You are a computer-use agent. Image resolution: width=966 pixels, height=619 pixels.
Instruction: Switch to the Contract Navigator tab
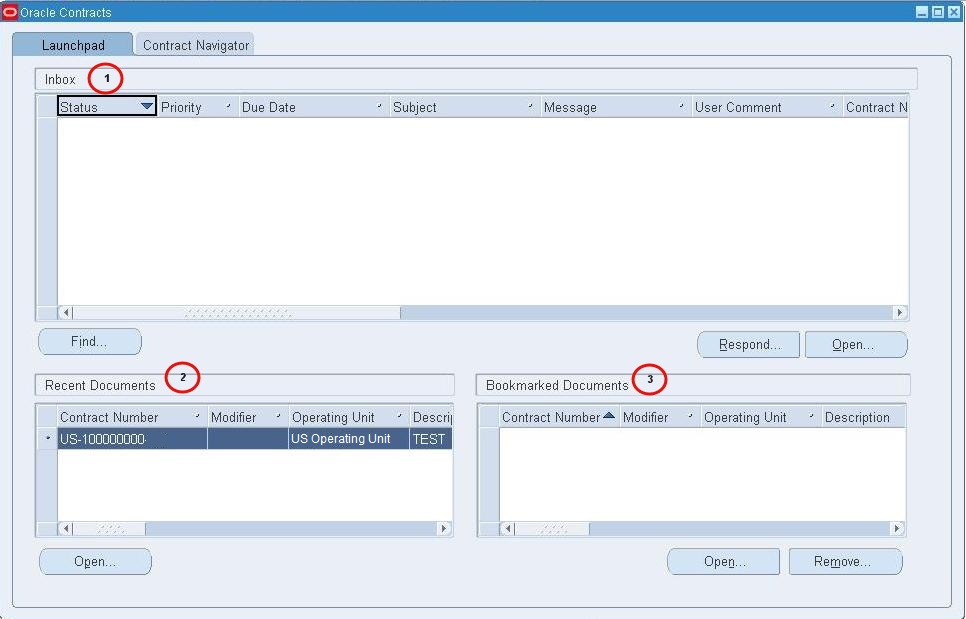(195, 44)
